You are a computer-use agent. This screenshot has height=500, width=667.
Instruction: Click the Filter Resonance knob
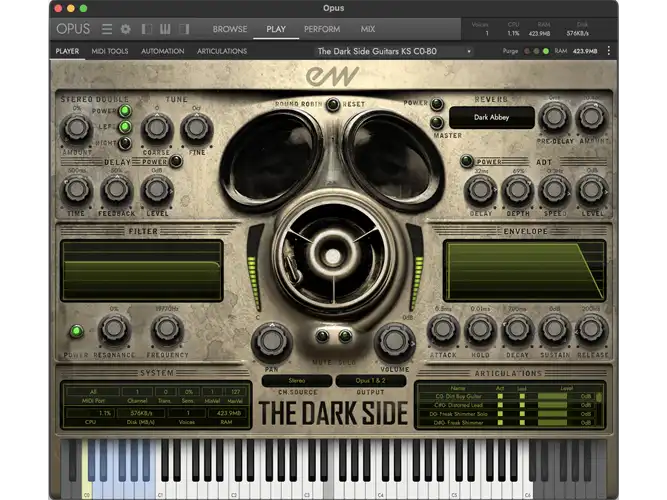(x=114, y=329)
